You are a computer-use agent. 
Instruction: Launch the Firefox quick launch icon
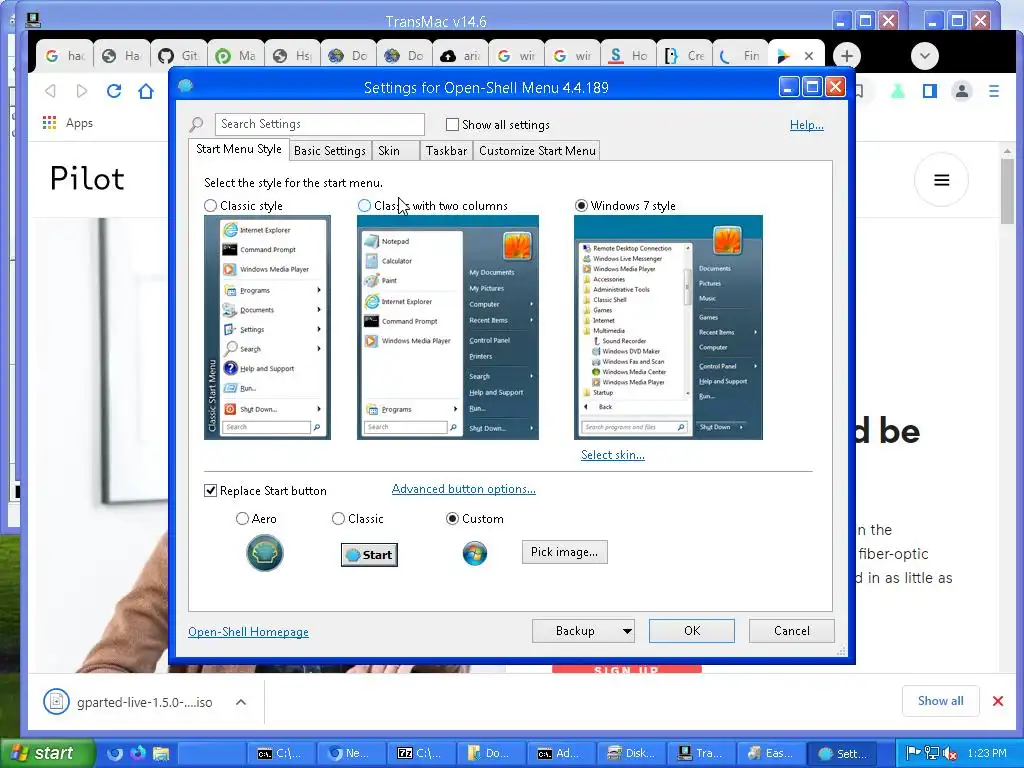[x=138, y=753]
